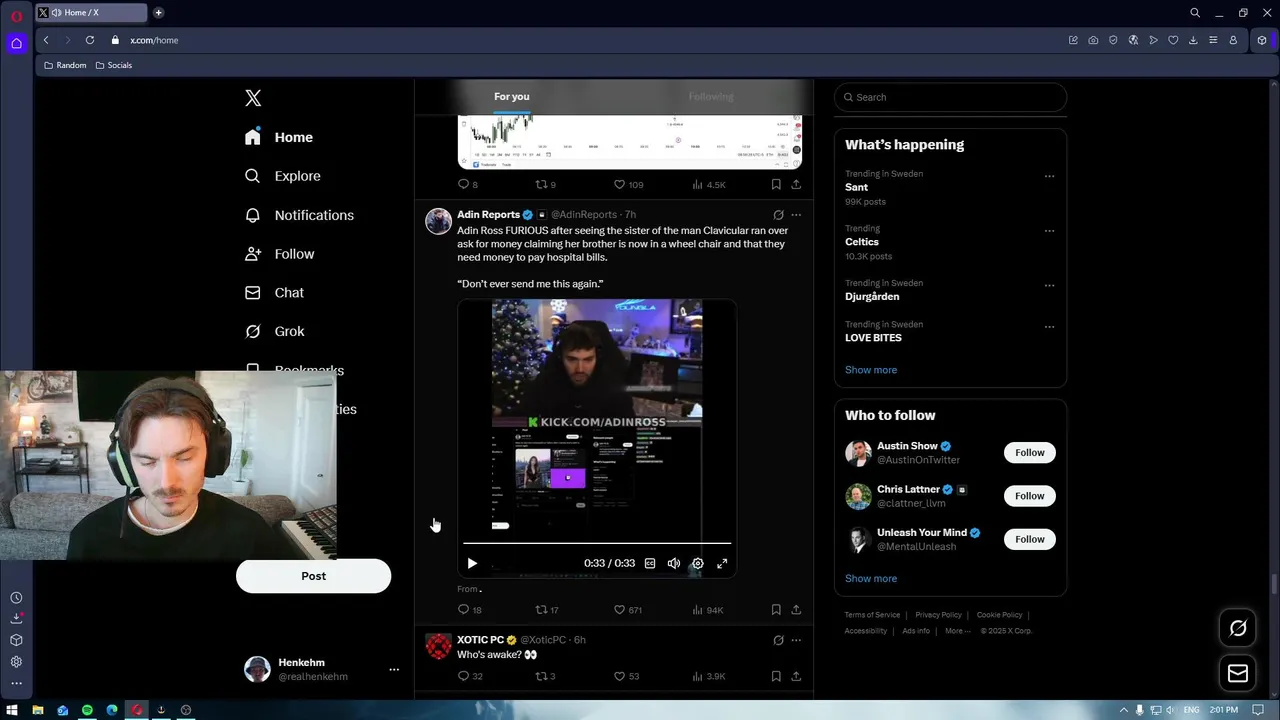Open Opera snapshot camera tool
The image size is (1280, 720).
pyautogui.click(x=1093, y=40)
